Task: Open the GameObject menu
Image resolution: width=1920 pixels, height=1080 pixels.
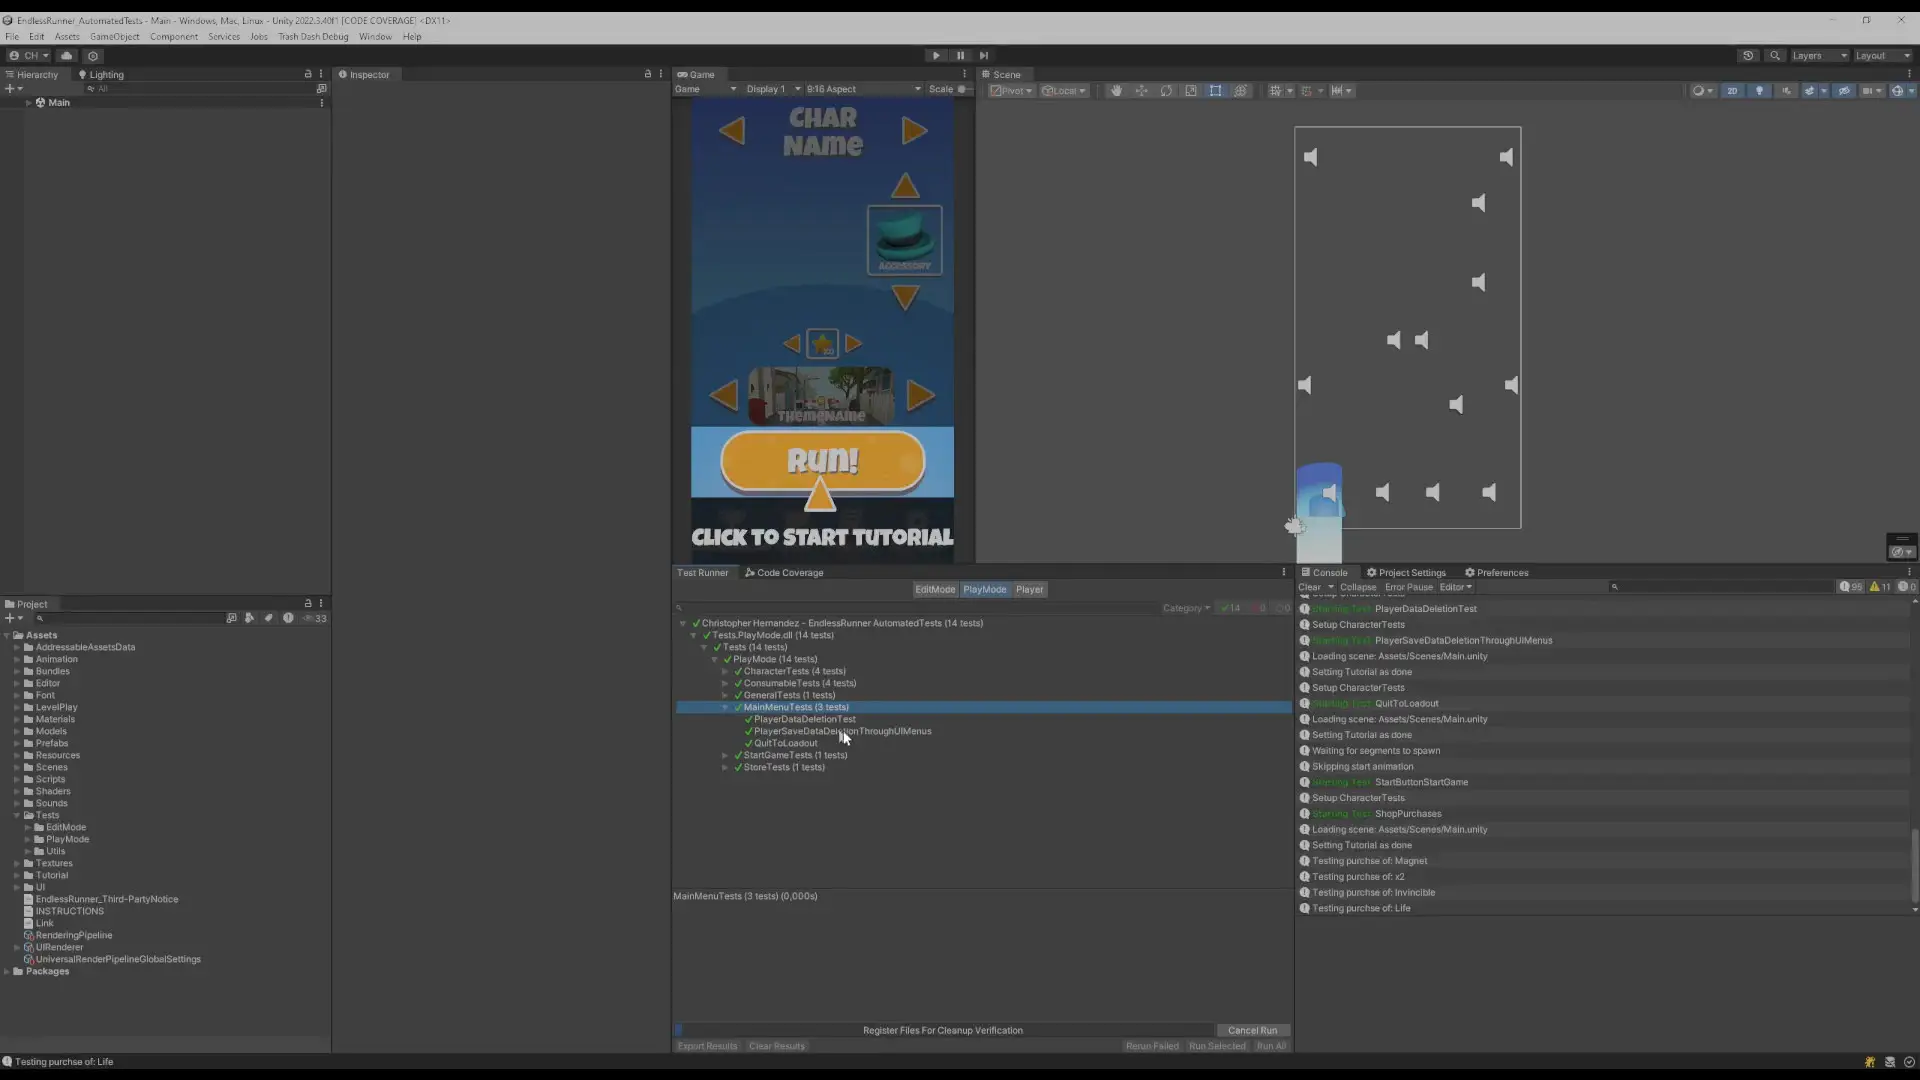Action: 115,37
